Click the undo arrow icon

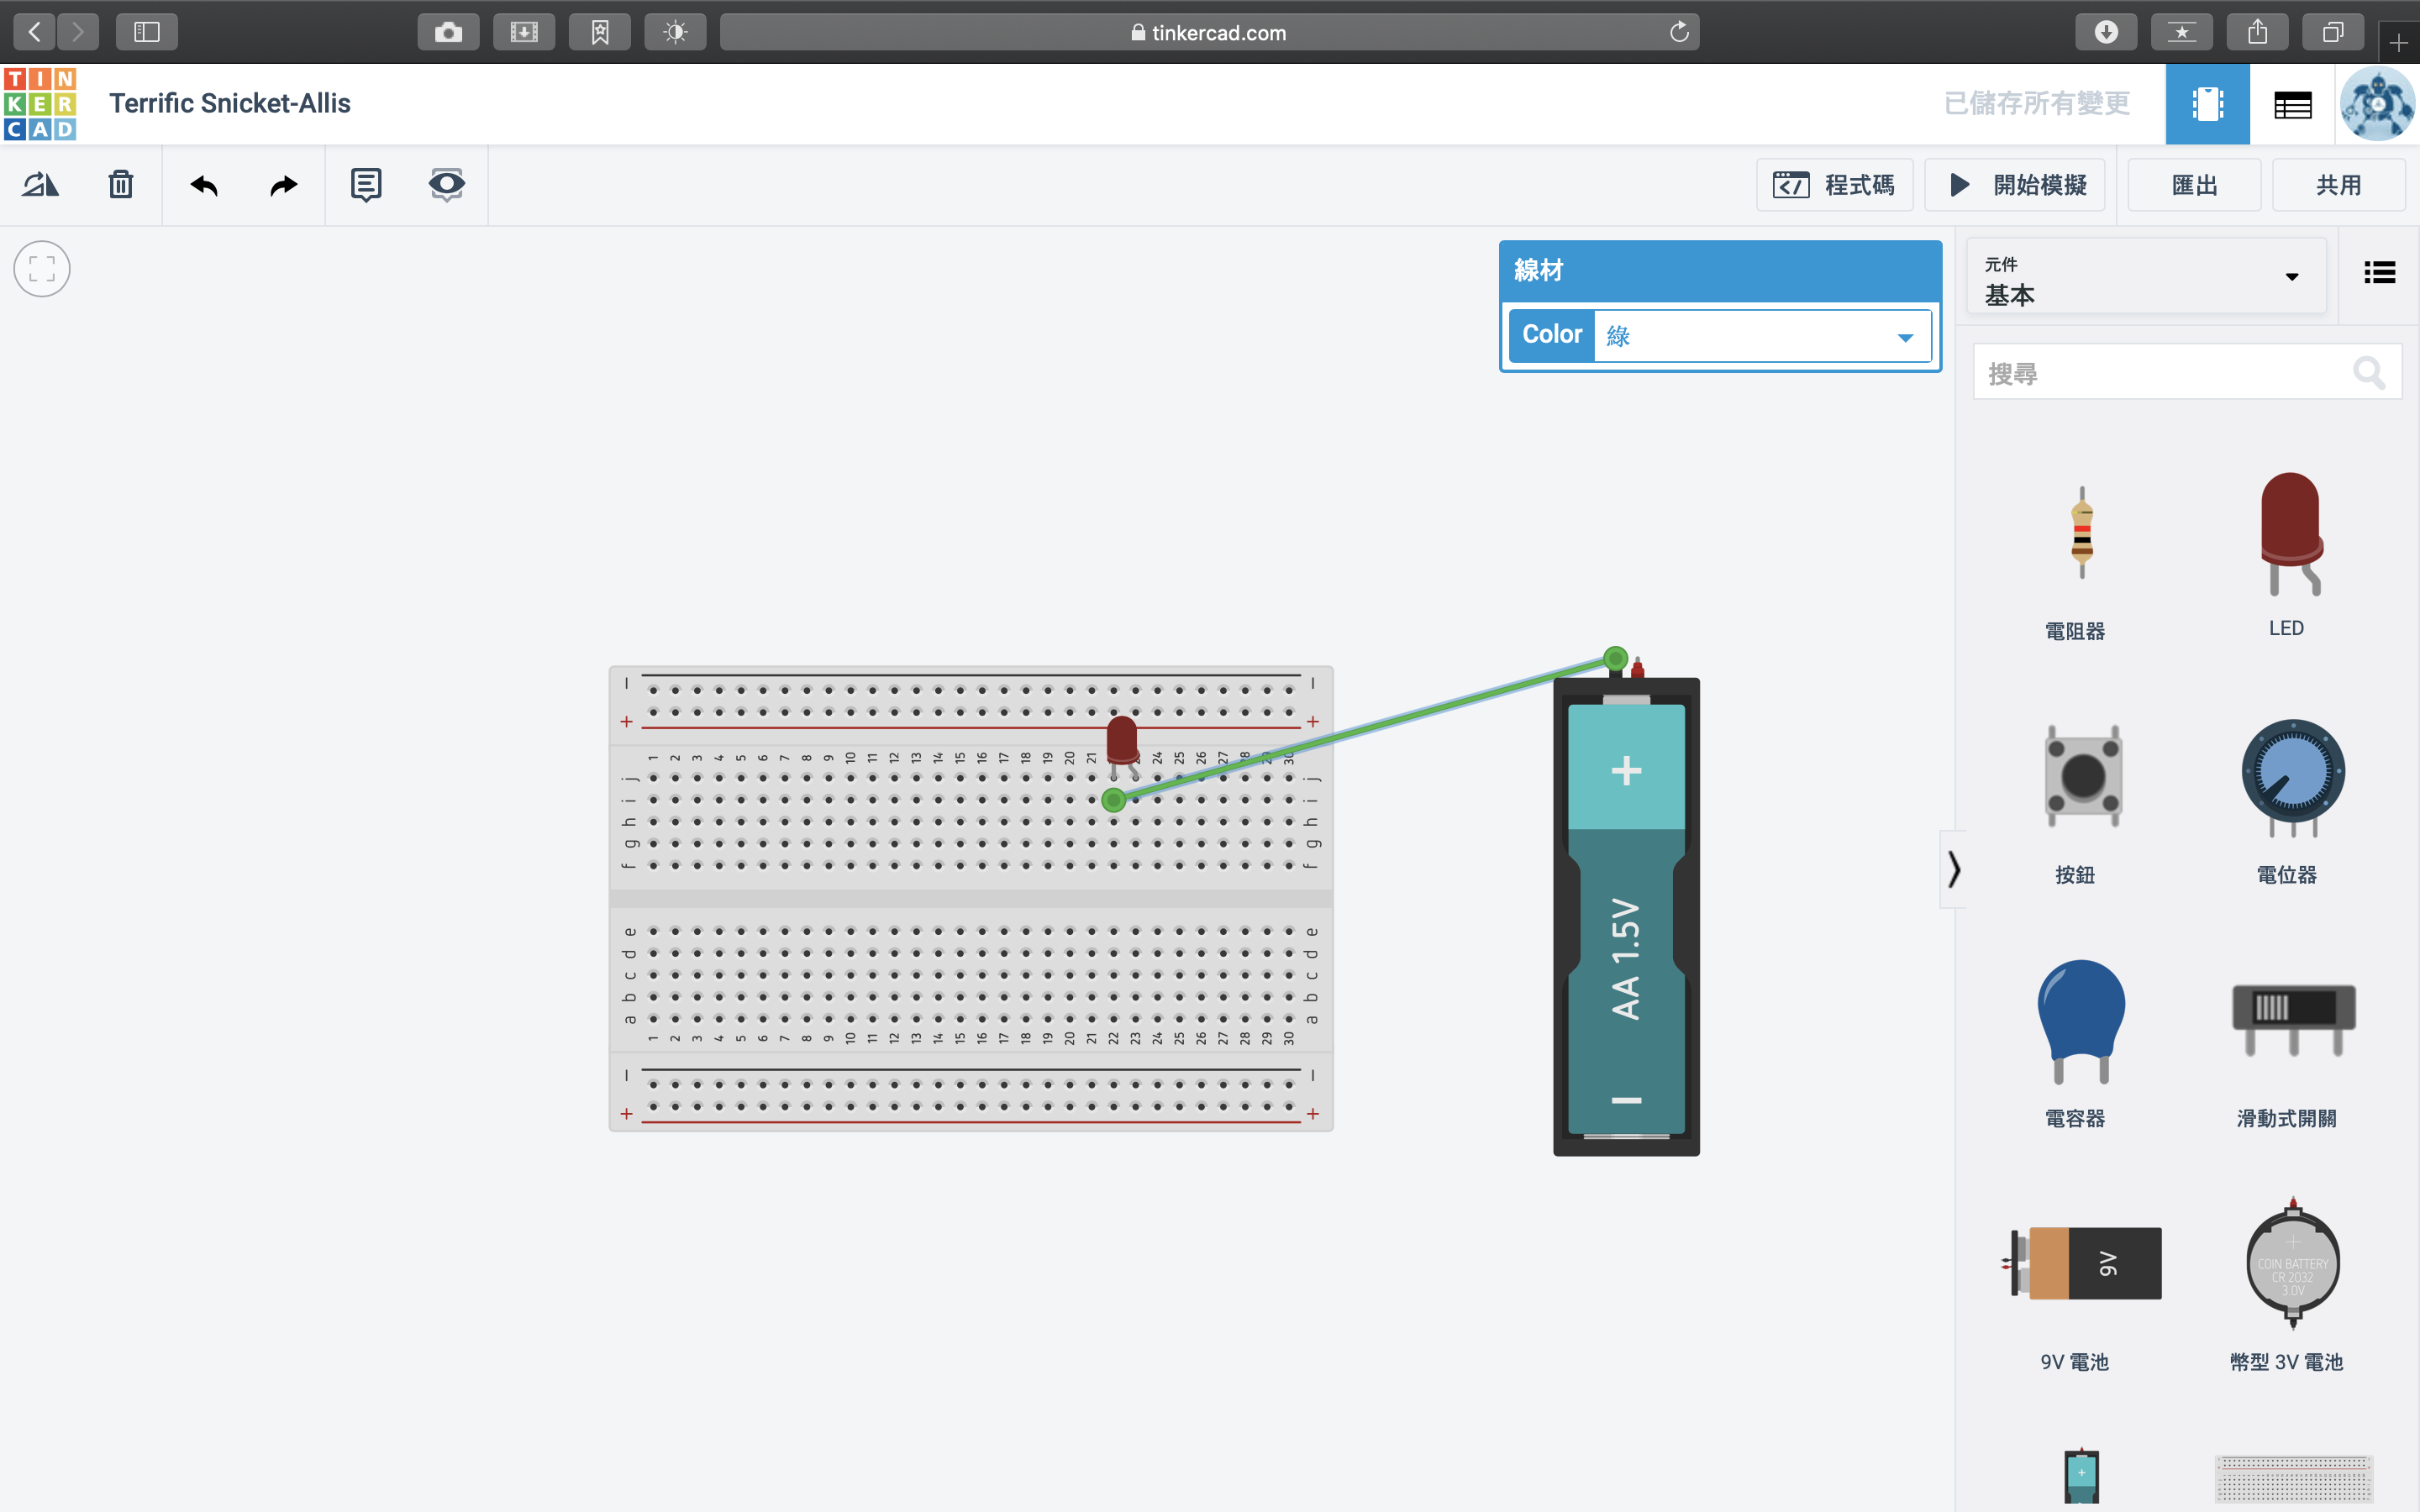(204, 185)
